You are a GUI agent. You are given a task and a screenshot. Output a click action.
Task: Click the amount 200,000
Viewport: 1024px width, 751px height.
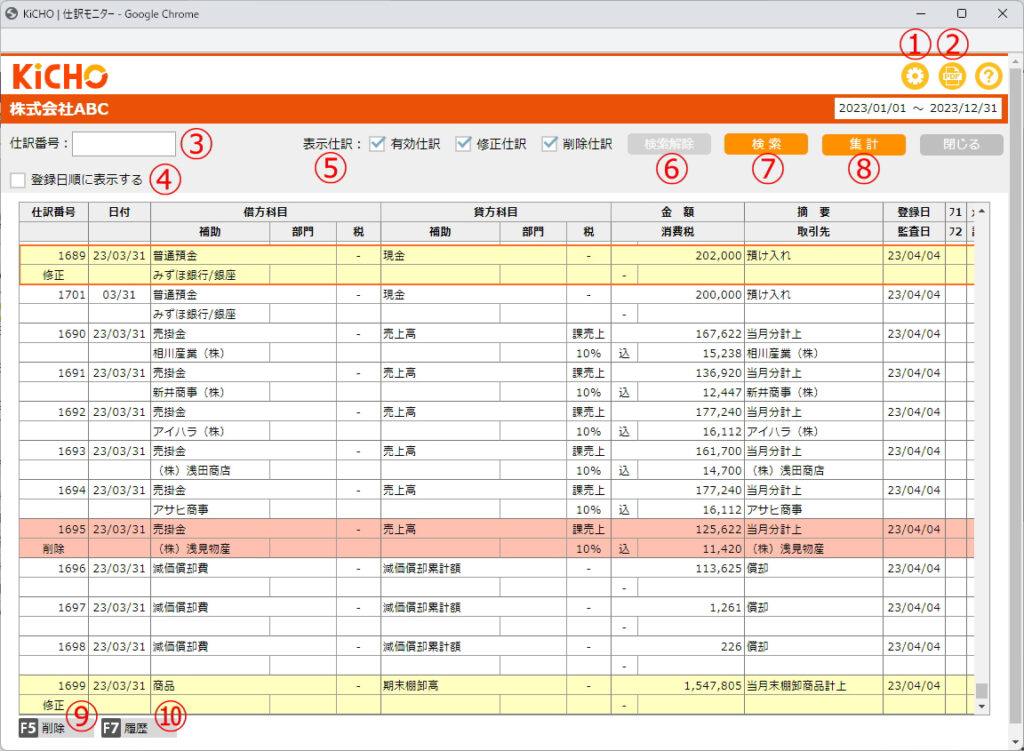point(718,295)
